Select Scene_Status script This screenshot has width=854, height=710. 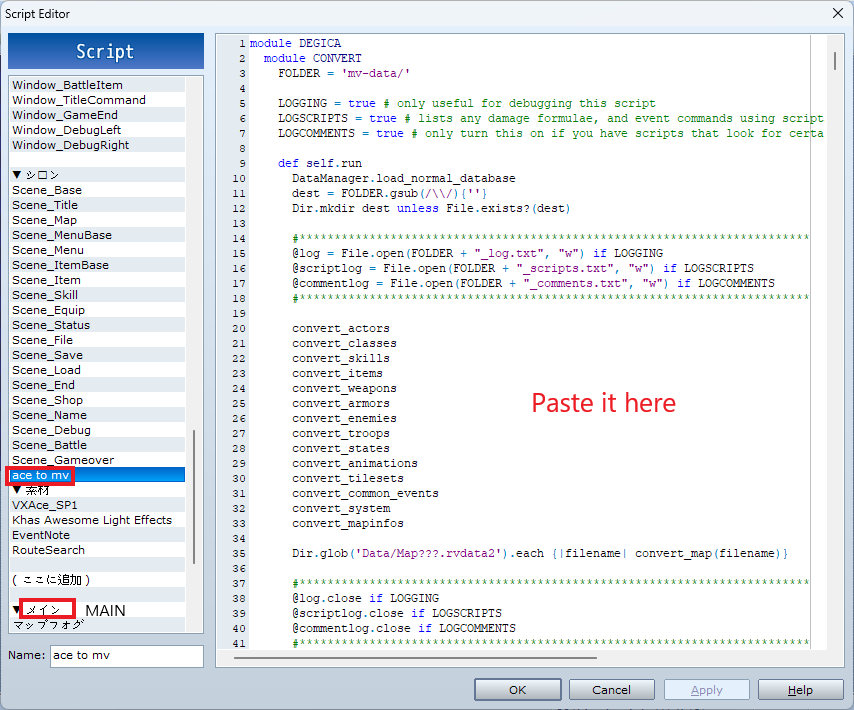click(97, 325)
